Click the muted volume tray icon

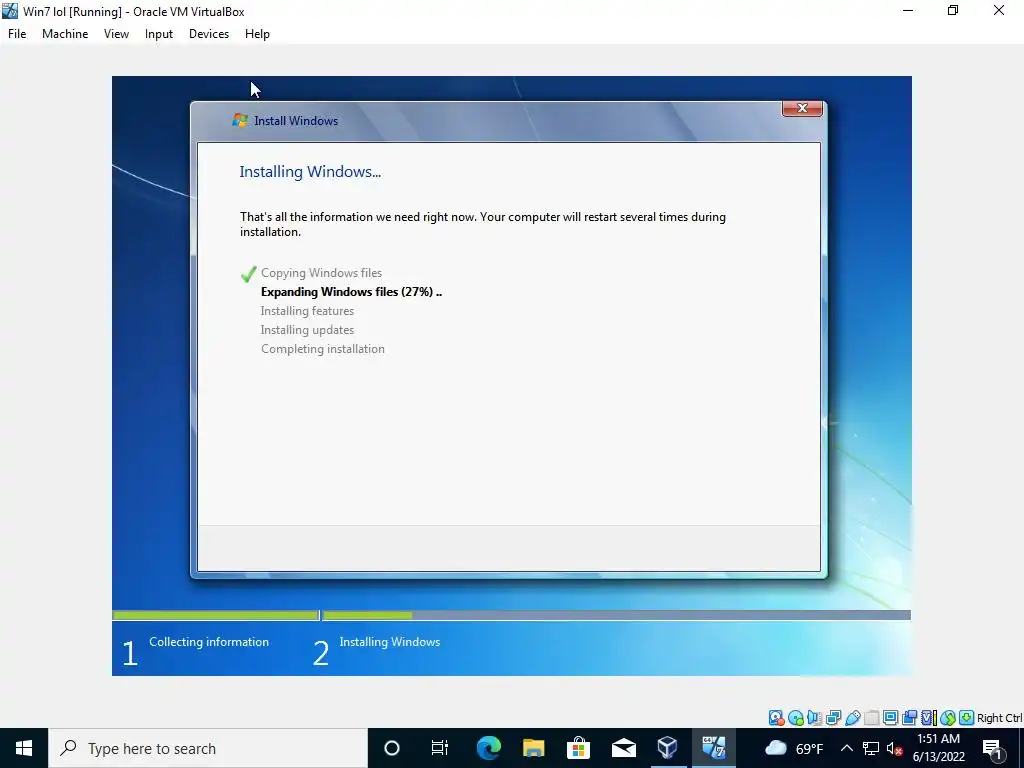[x=893, y=748]
